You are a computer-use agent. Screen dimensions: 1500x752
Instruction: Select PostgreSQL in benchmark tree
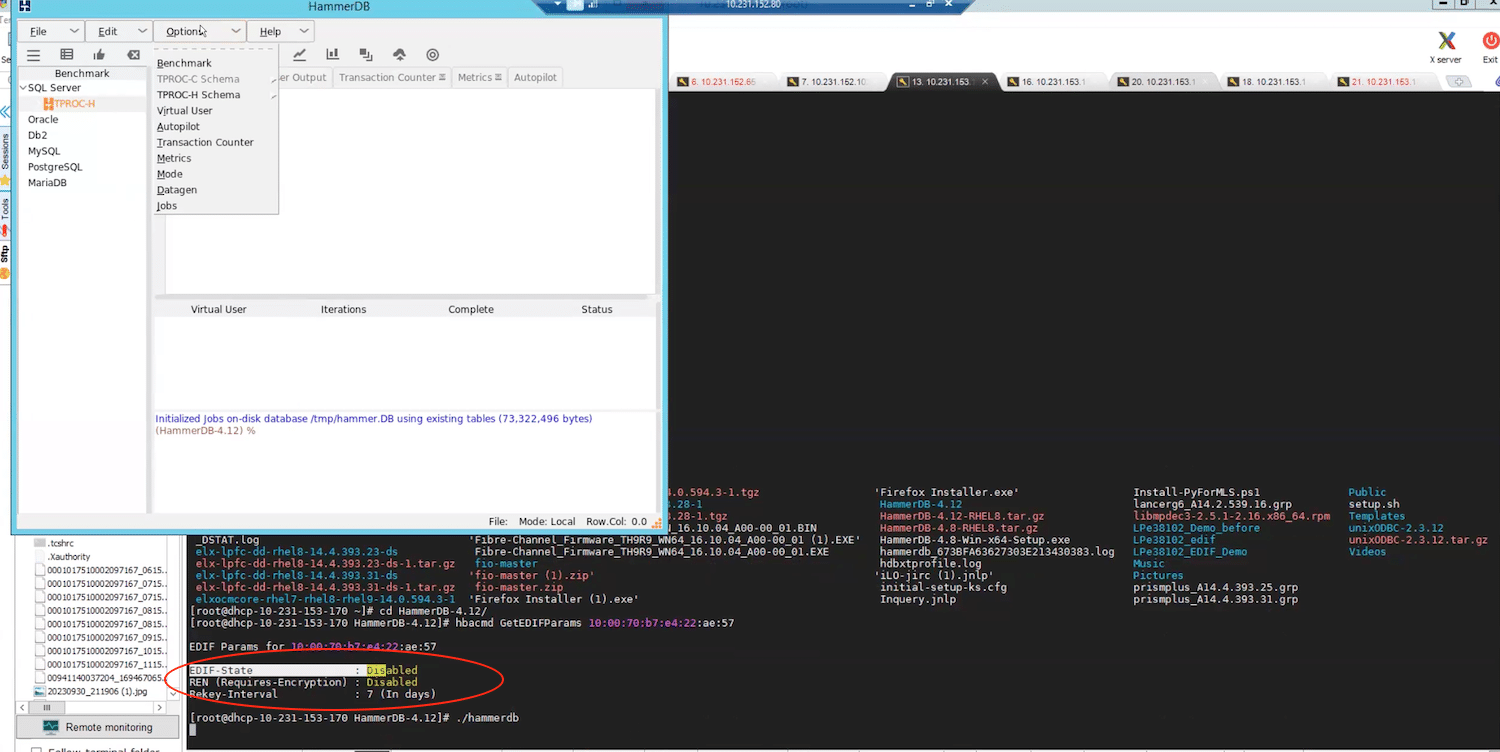(55, 167)
